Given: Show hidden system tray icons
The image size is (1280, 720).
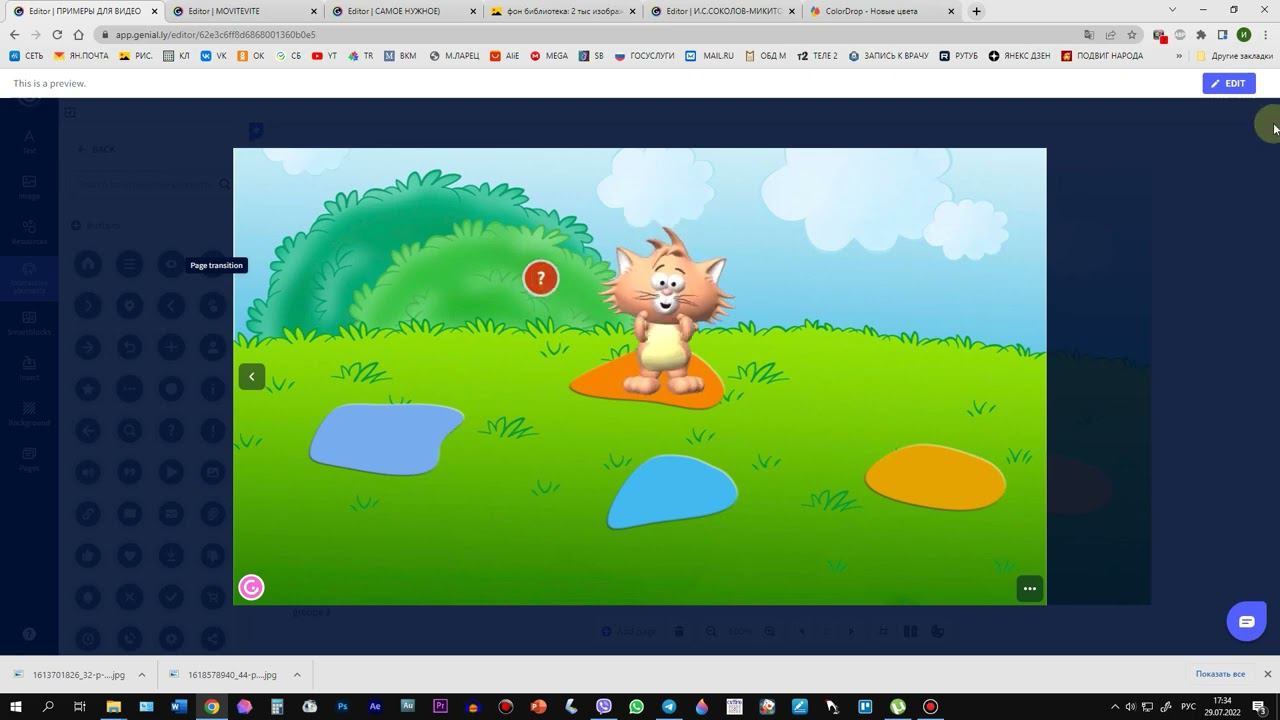Looking at the screenshot, I should click(x=1115, y=707).
